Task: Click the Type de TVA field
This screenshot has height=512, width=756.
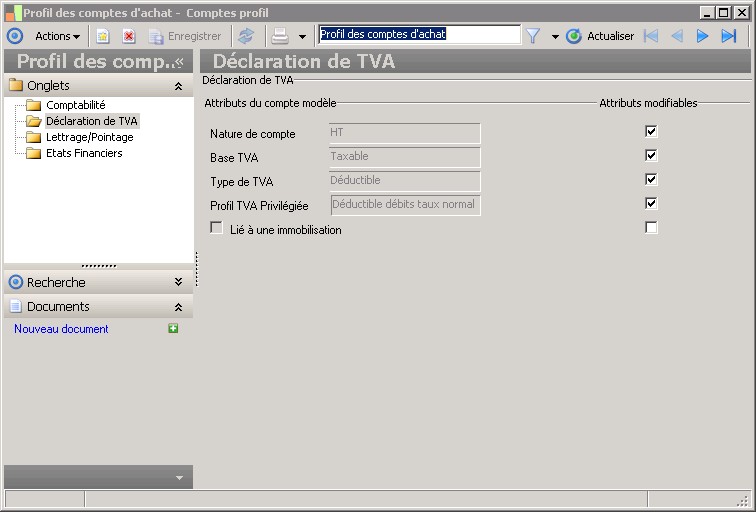Action: pos(405,181)
